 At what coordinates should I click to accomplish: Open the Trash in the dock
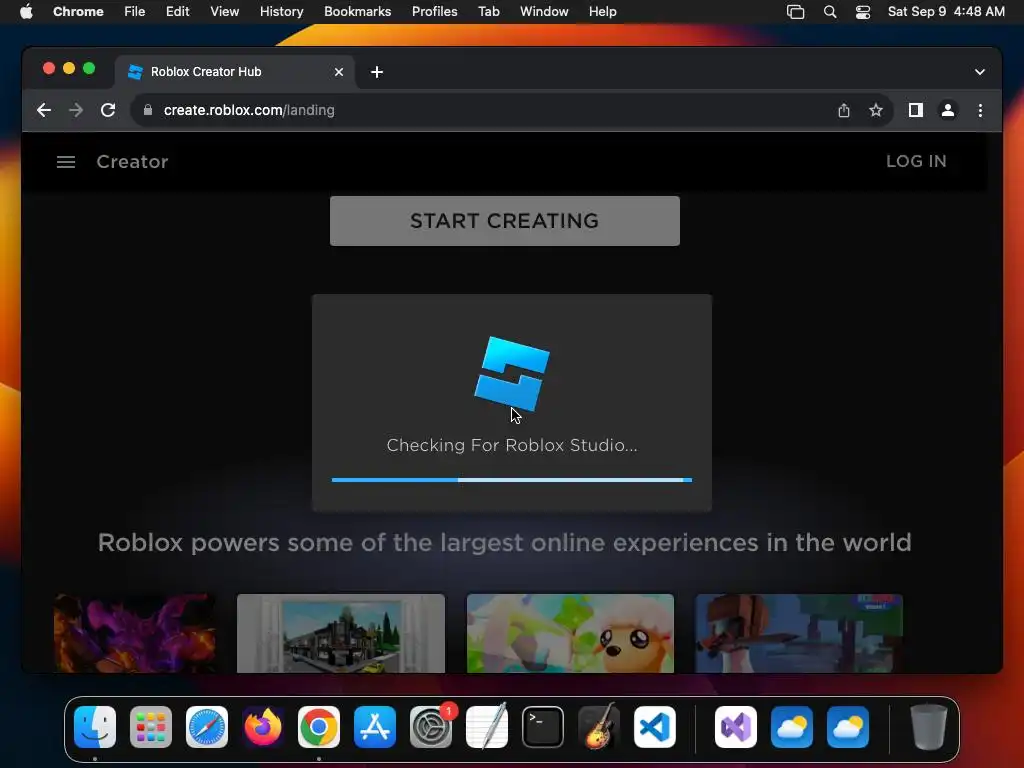pos(929,727)
